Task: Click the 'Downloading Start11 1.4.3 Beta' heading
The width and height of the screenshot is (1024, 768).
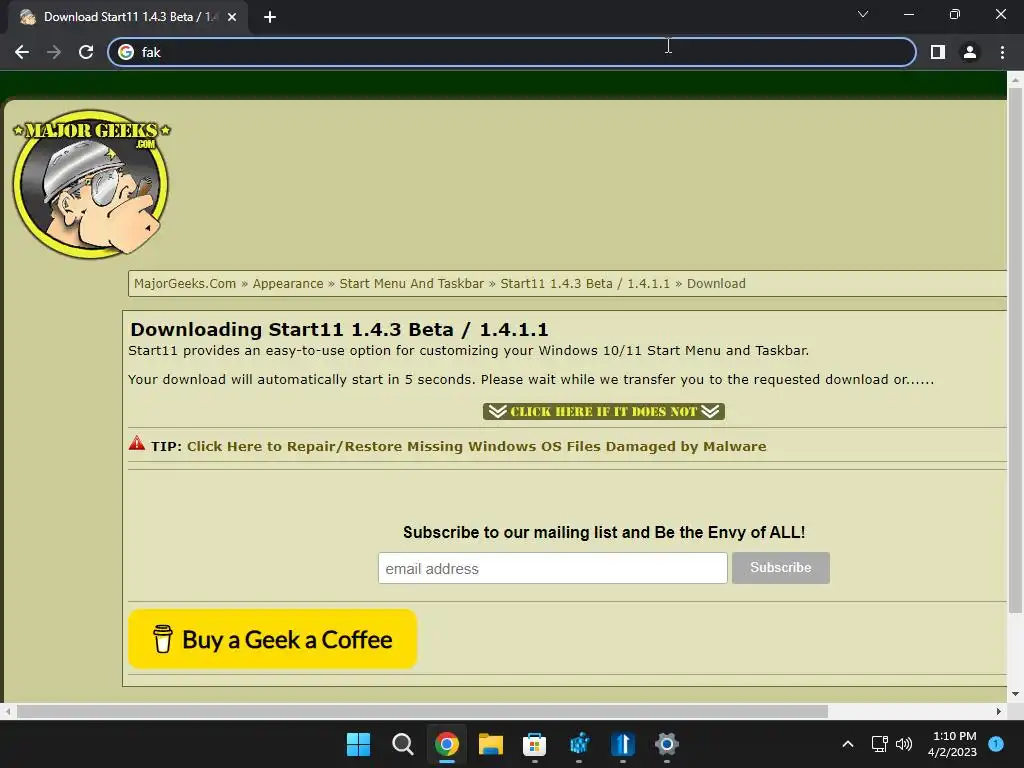Action: pos(339,330)
